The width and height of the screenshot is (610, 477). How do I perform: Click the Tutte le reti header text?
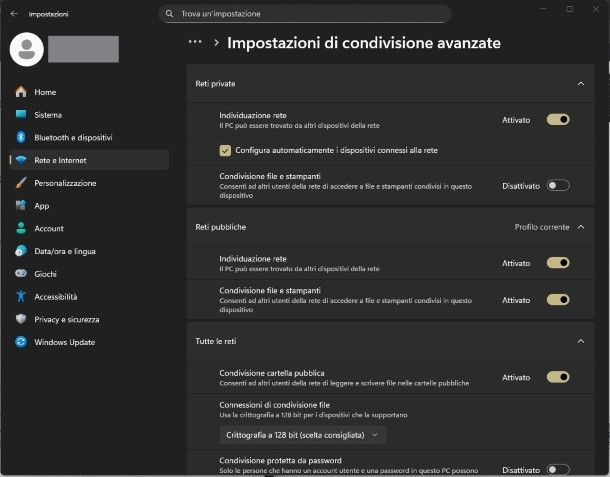click(216, 341)
